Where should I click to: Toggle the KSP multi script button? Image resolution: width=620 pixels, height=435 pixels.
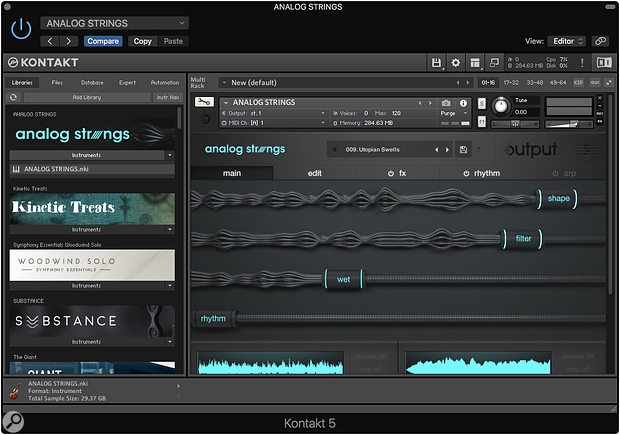pos(578,83)
